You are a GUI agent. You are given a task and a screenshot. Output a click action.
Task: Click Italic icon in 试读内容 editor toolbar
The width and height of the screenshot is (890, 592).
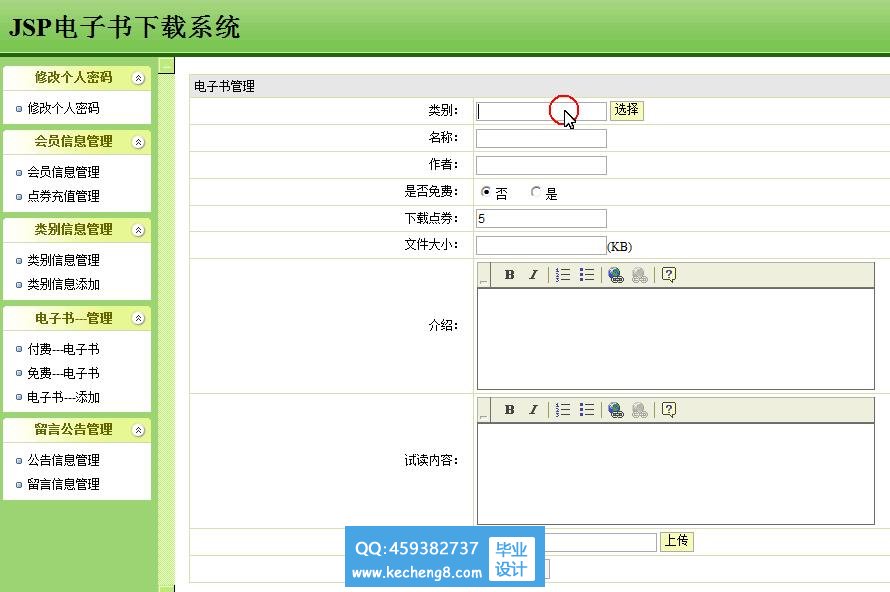[x=533, y=409]
